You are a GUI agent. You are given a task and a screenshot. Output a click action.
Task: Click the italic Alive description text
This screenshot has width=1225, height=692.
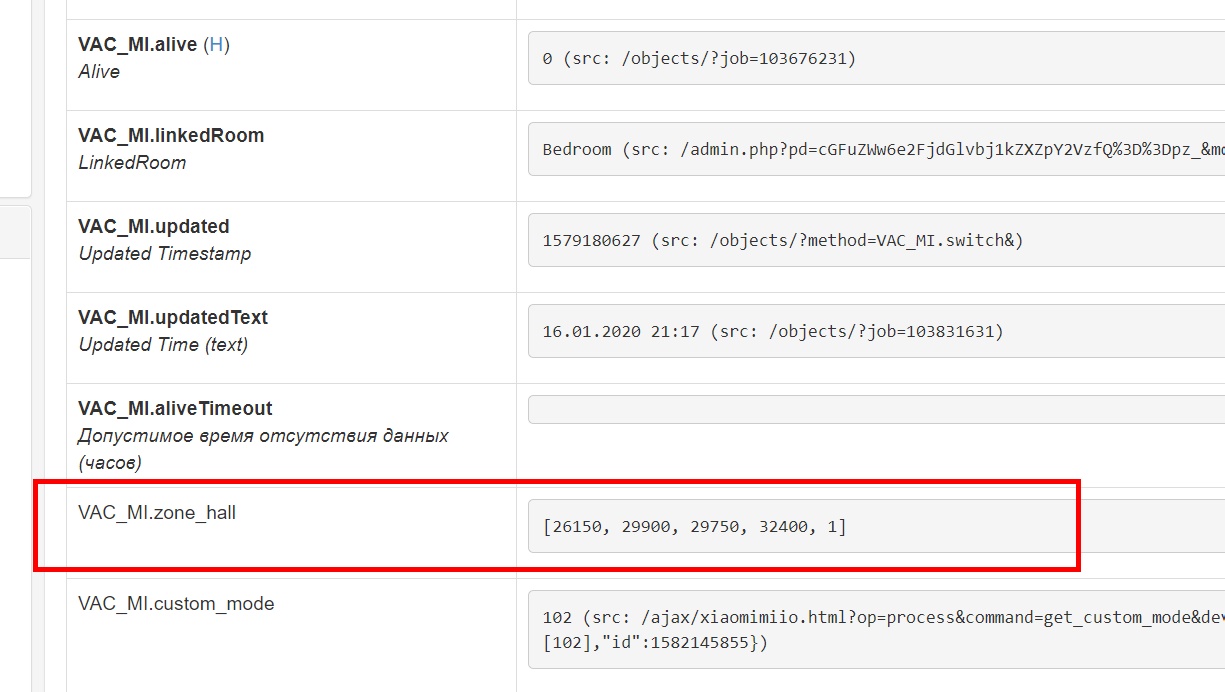(x=99, y=72)
